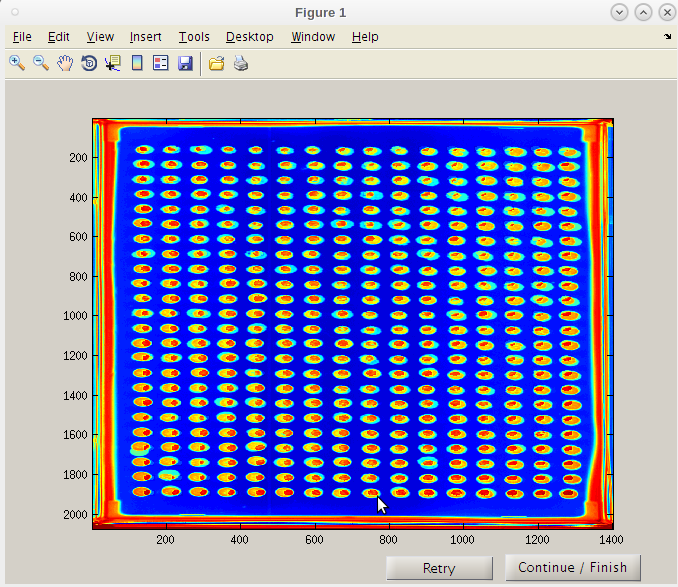Select the Zoom In tool

pyautogui.click(x=17, y=63)
